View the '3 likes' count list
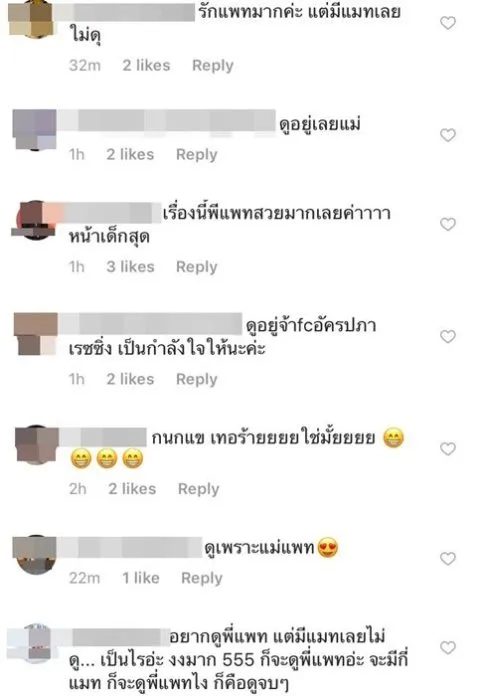 click(x=131, y=267)
